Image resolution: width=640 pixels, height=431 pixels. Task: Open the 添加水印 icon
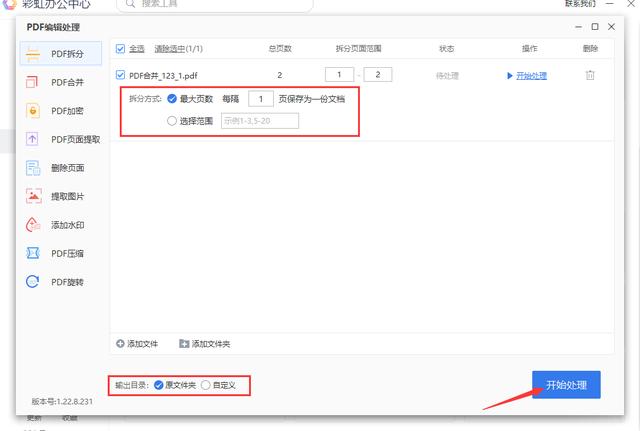pos(33,225)
